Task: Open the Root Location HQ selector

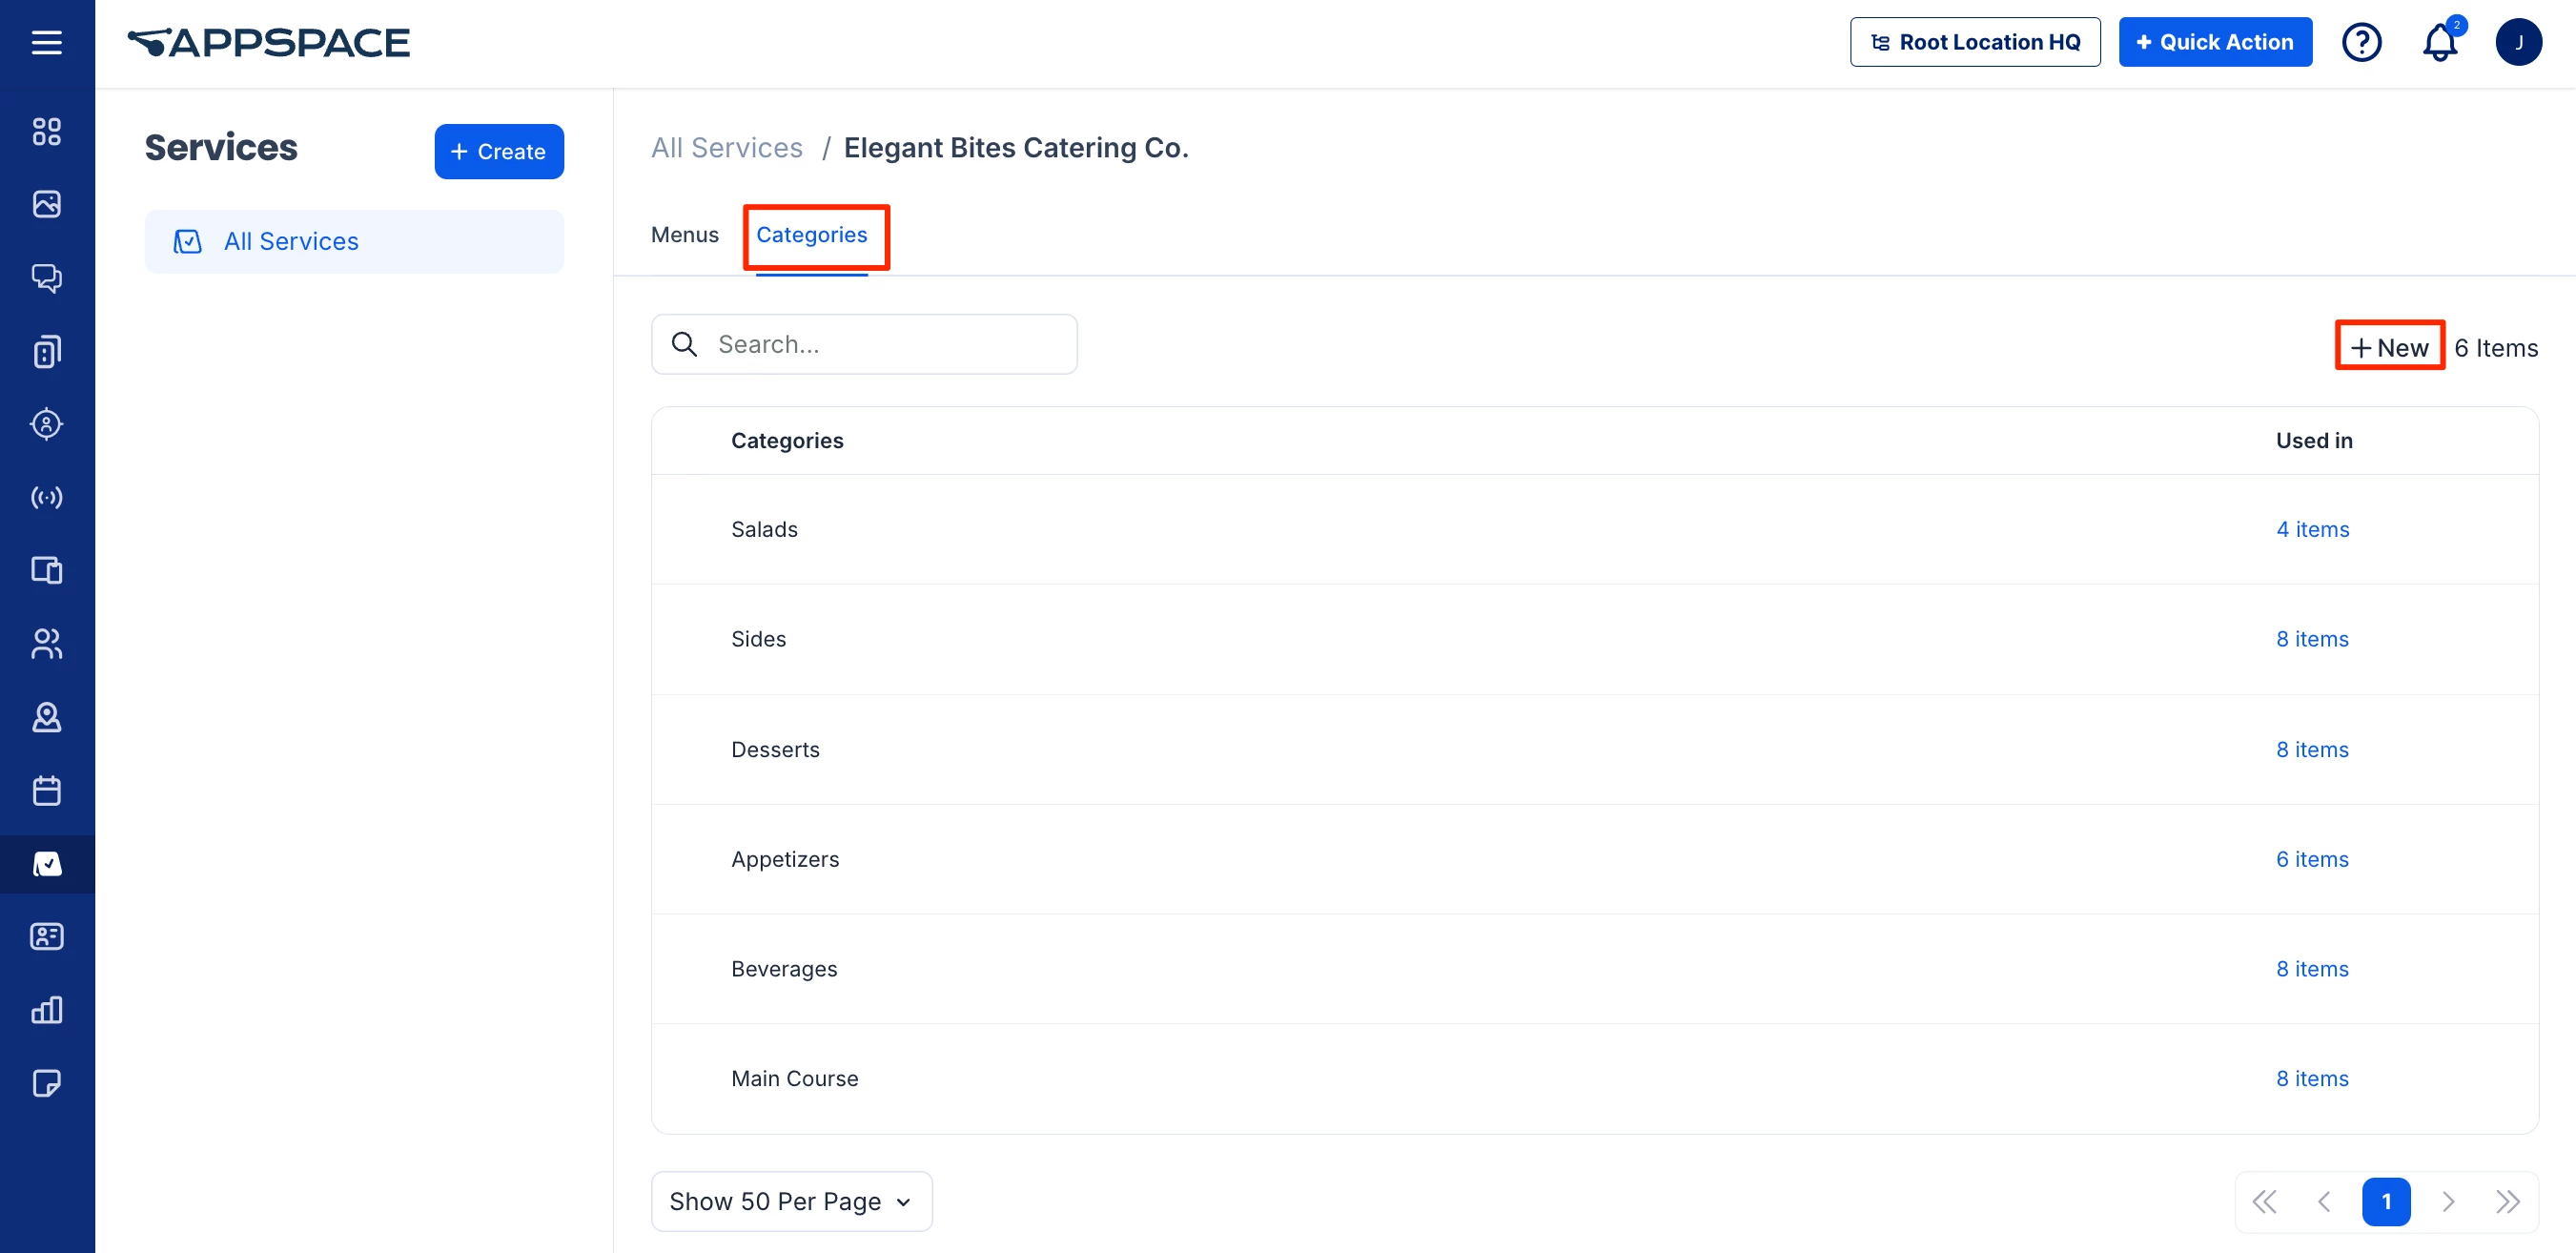Action: 1974,42
